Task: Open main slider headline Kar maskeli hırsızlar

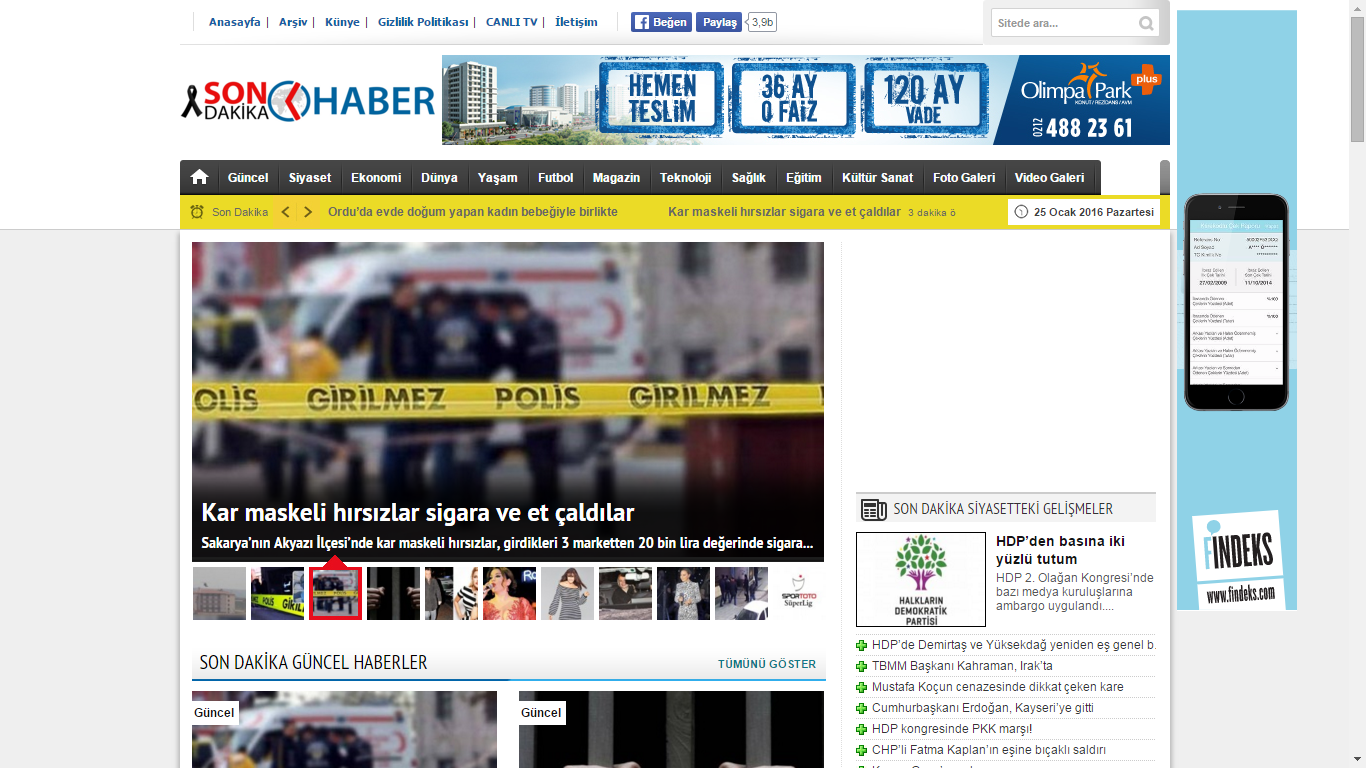Action: coord(418,513)
